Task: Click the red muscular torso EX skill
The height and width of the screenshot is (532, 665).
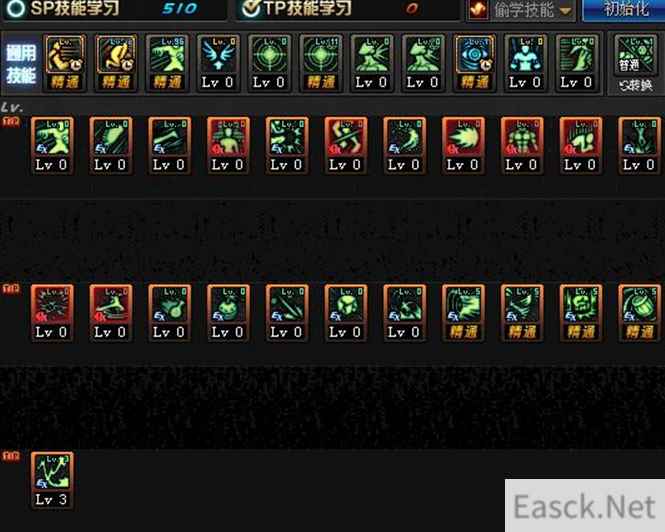Action: pyautogui.click(x=522, y=146)
